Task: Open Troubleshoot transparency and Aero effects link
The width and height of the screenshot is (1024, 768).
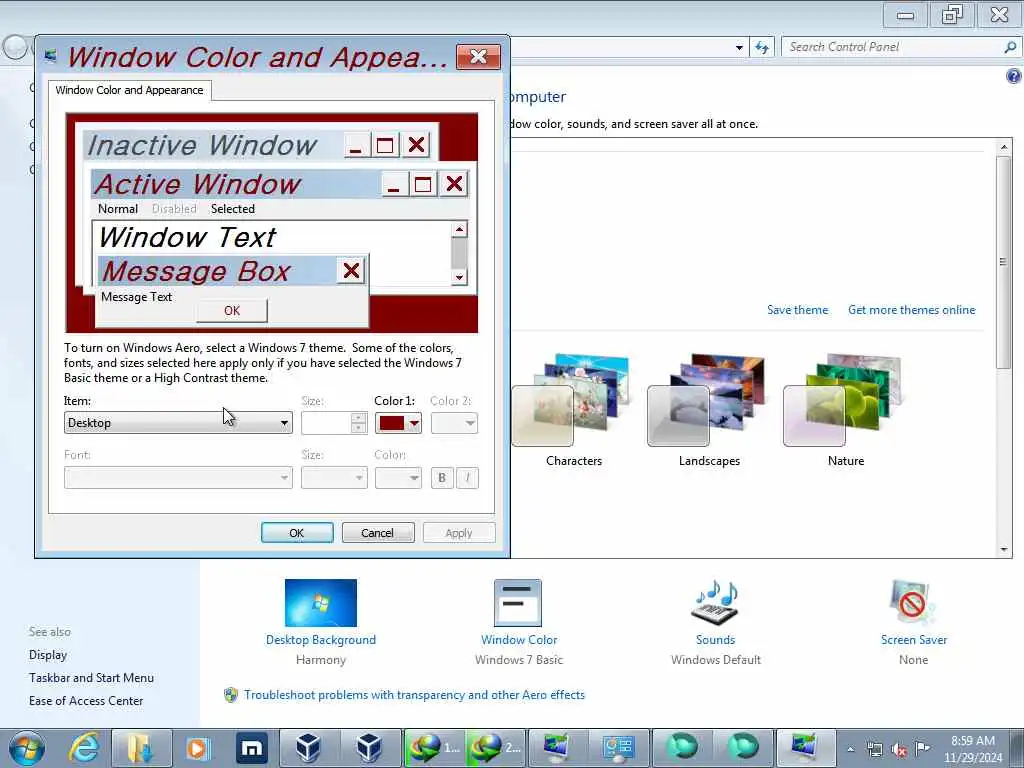Action: point(414,695)
